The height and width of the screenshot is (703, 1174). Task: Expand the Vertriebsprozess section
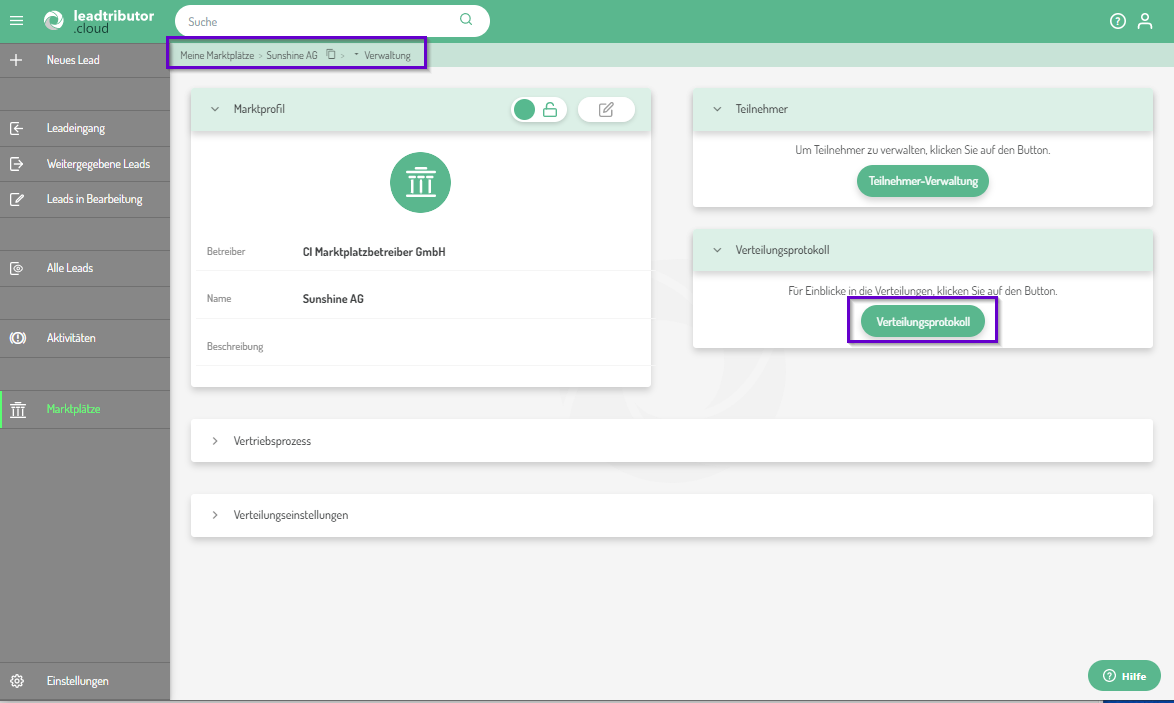pos(214,441)
